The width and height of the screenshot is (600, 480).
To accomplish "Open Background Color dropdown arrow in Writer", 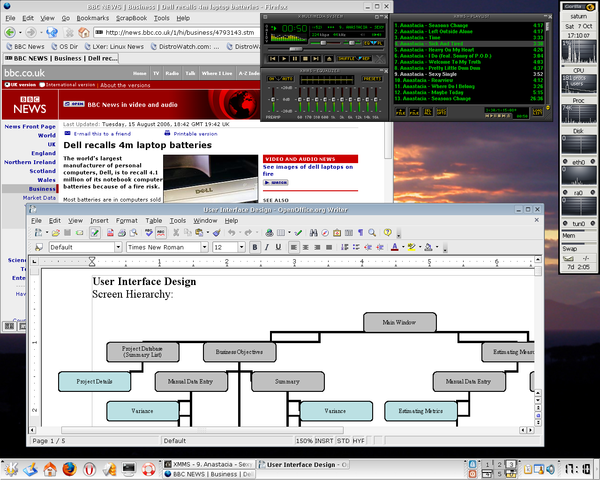I will (437, 247).
